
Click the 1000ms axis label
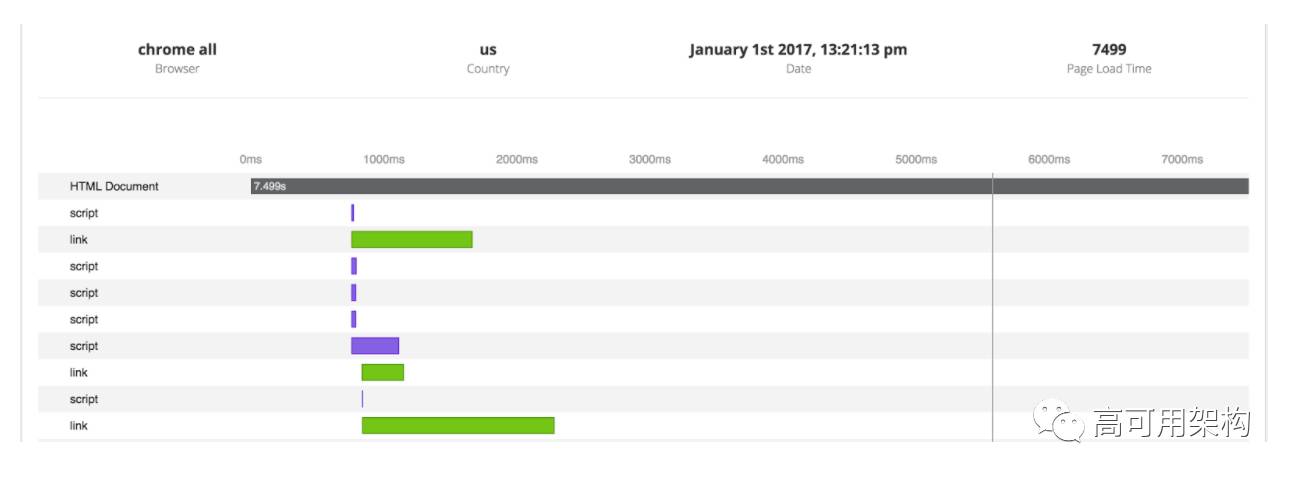(383, 159)
